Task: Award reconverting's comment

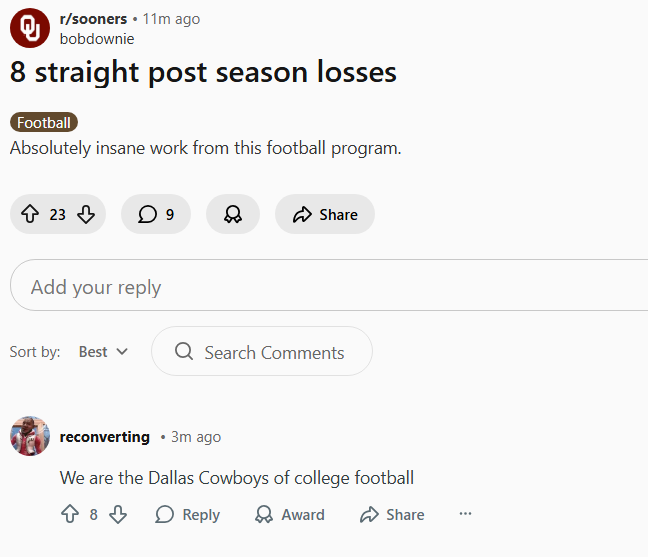Action: tap(290, 514)
